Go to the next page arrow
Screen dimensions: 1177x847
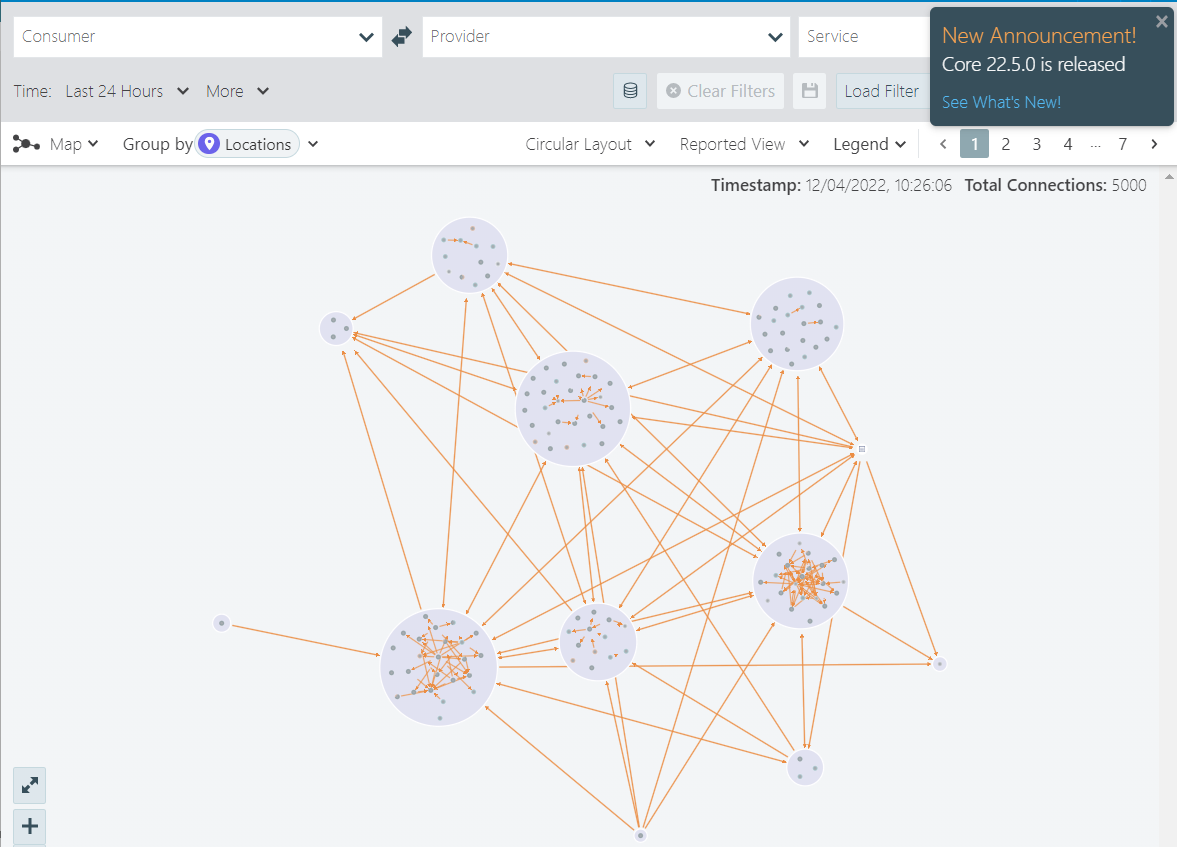point(1154,144)
